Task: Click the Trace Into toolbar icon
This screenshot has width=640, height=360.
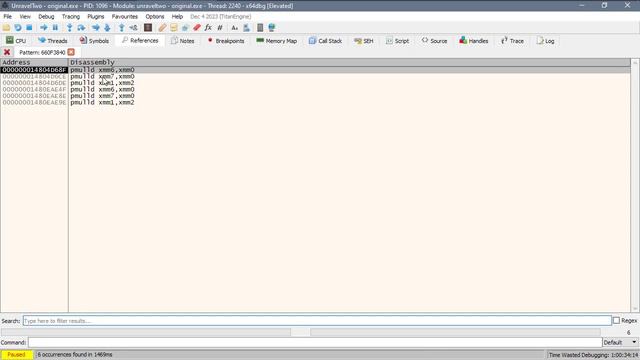Action: pyautogui.click(x=96, y=28)
